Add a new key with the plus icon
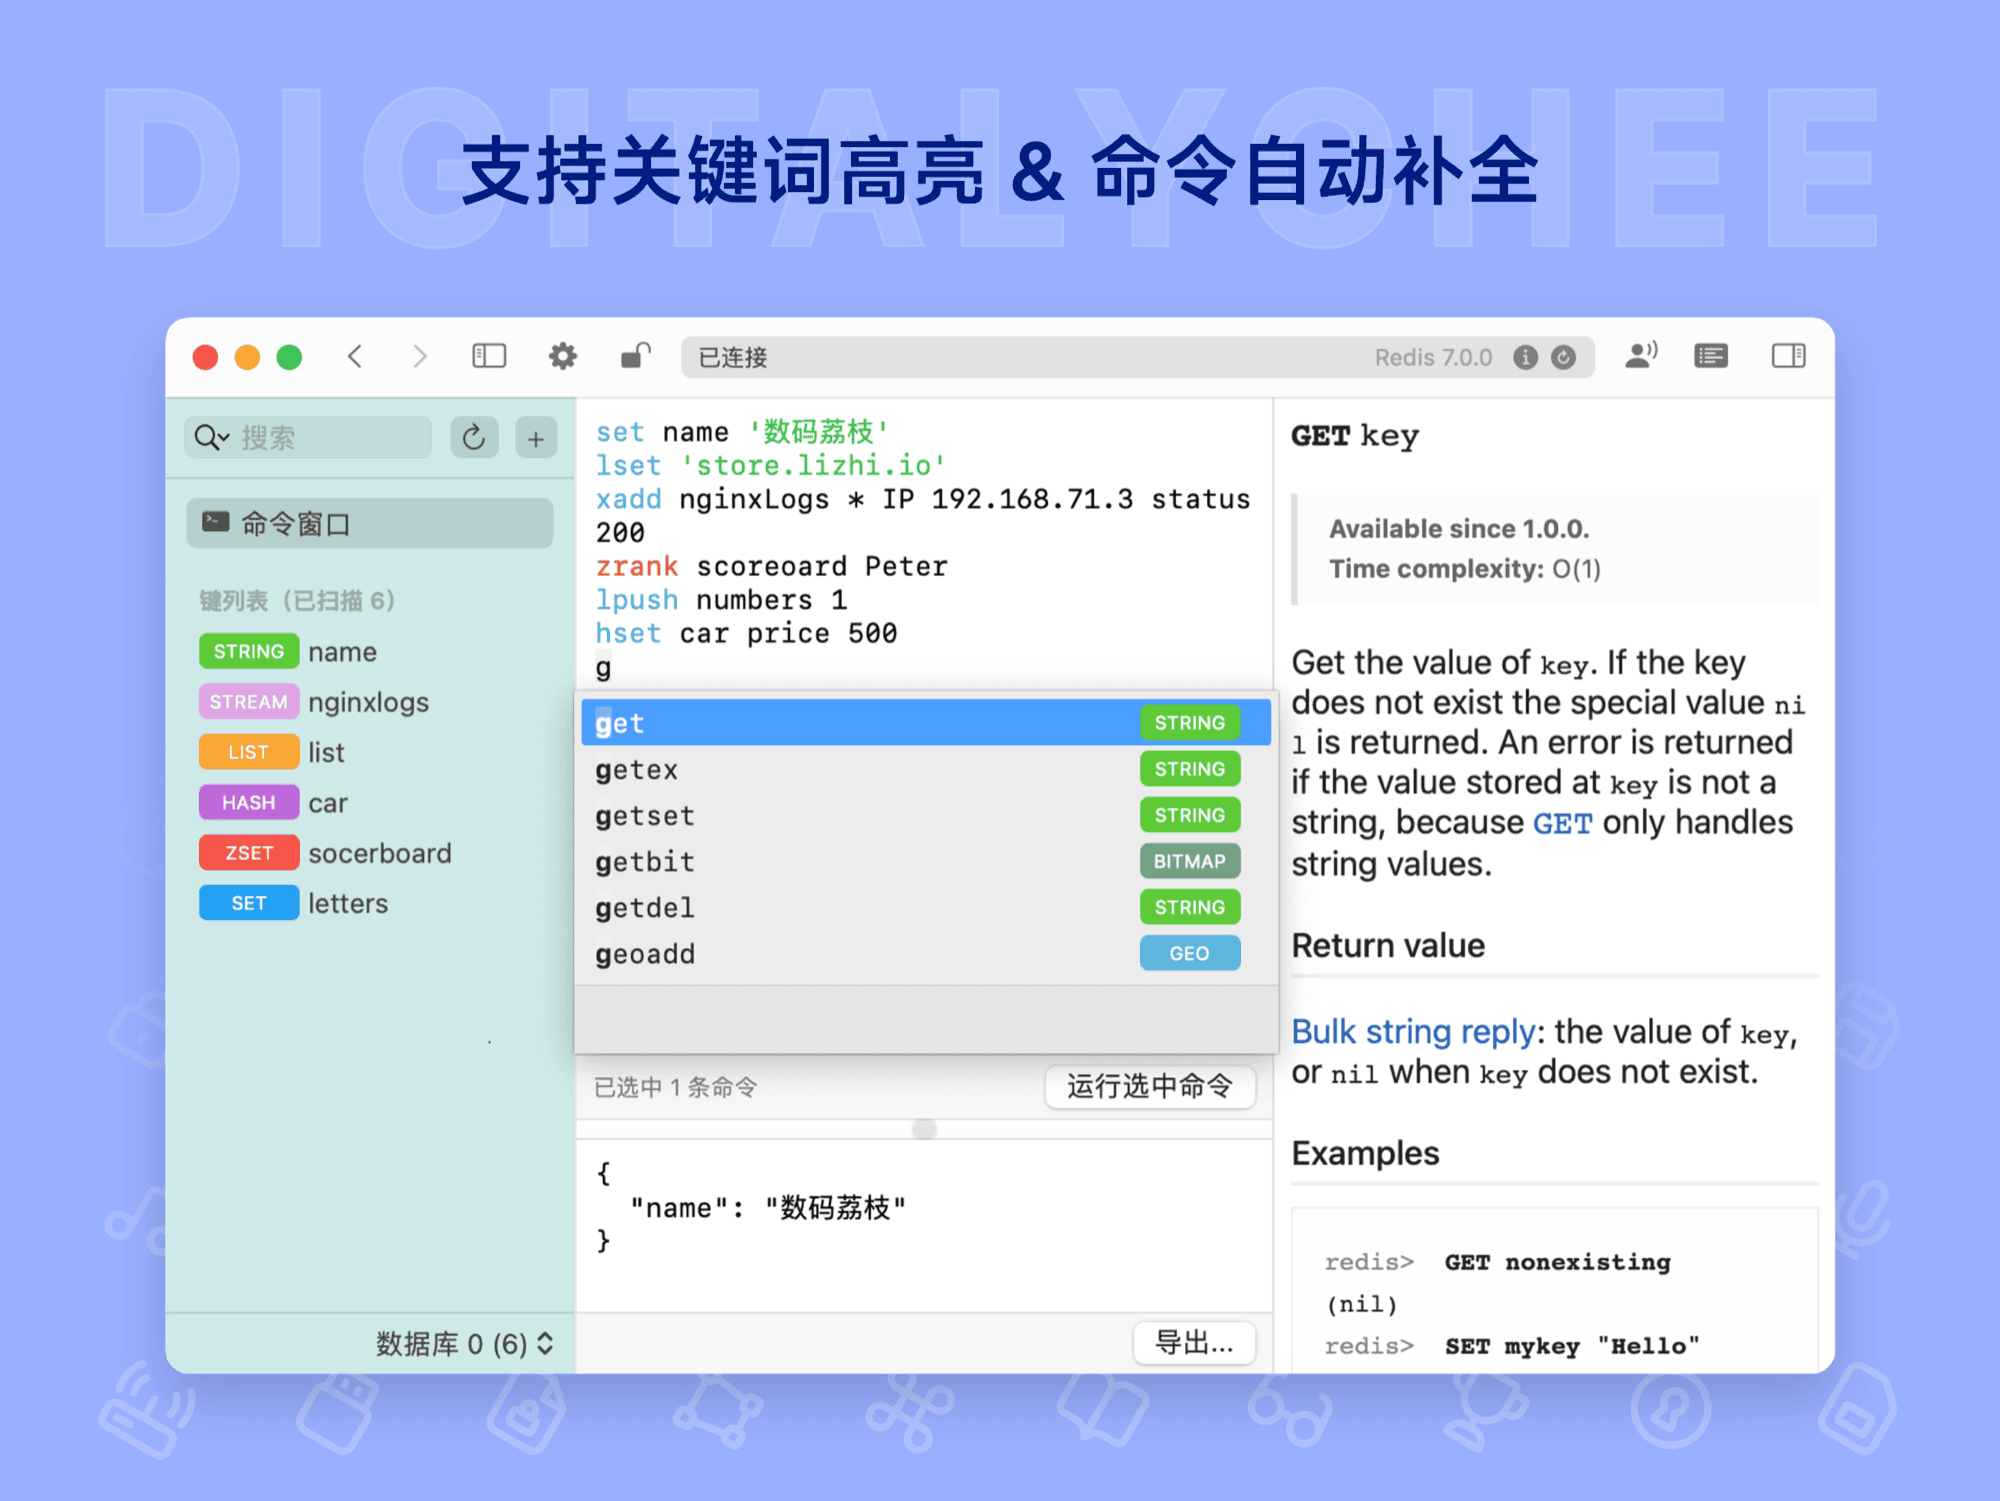 coord(536,437)
